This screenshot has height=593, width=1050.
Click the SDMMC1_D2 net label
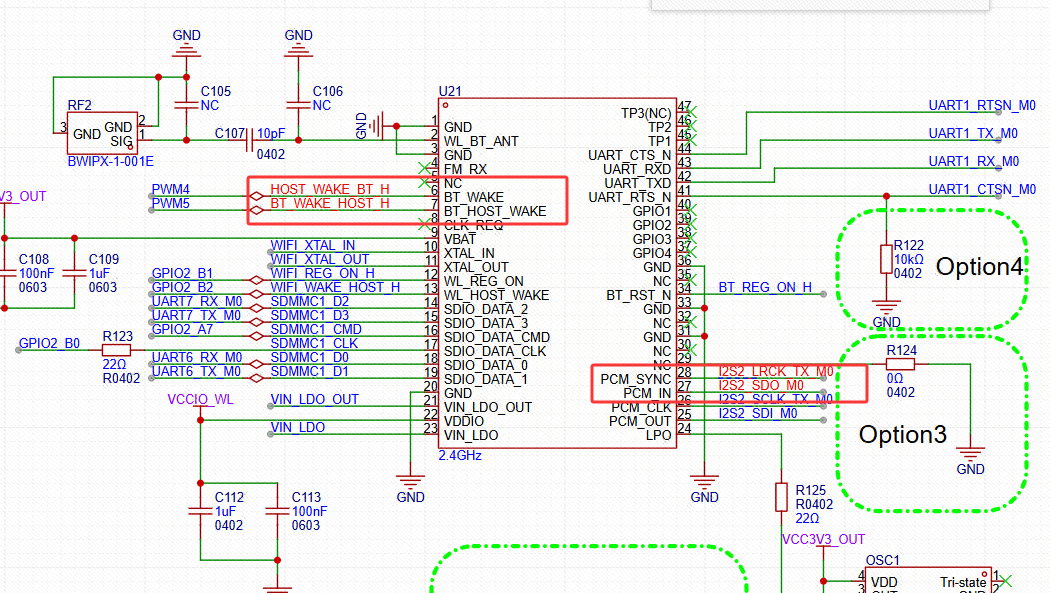(x=309, y=301)
